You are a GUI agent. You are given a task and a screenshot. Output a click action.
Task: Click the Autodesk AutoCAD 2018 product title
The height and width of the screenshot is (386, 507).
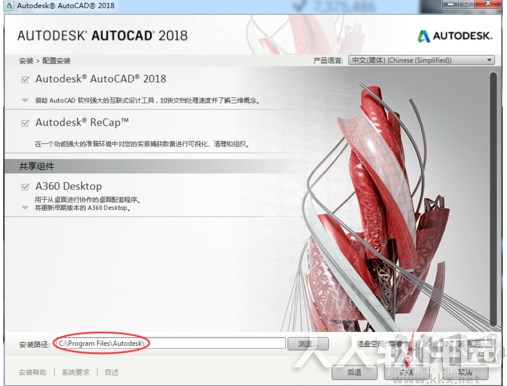coord(101,79)
